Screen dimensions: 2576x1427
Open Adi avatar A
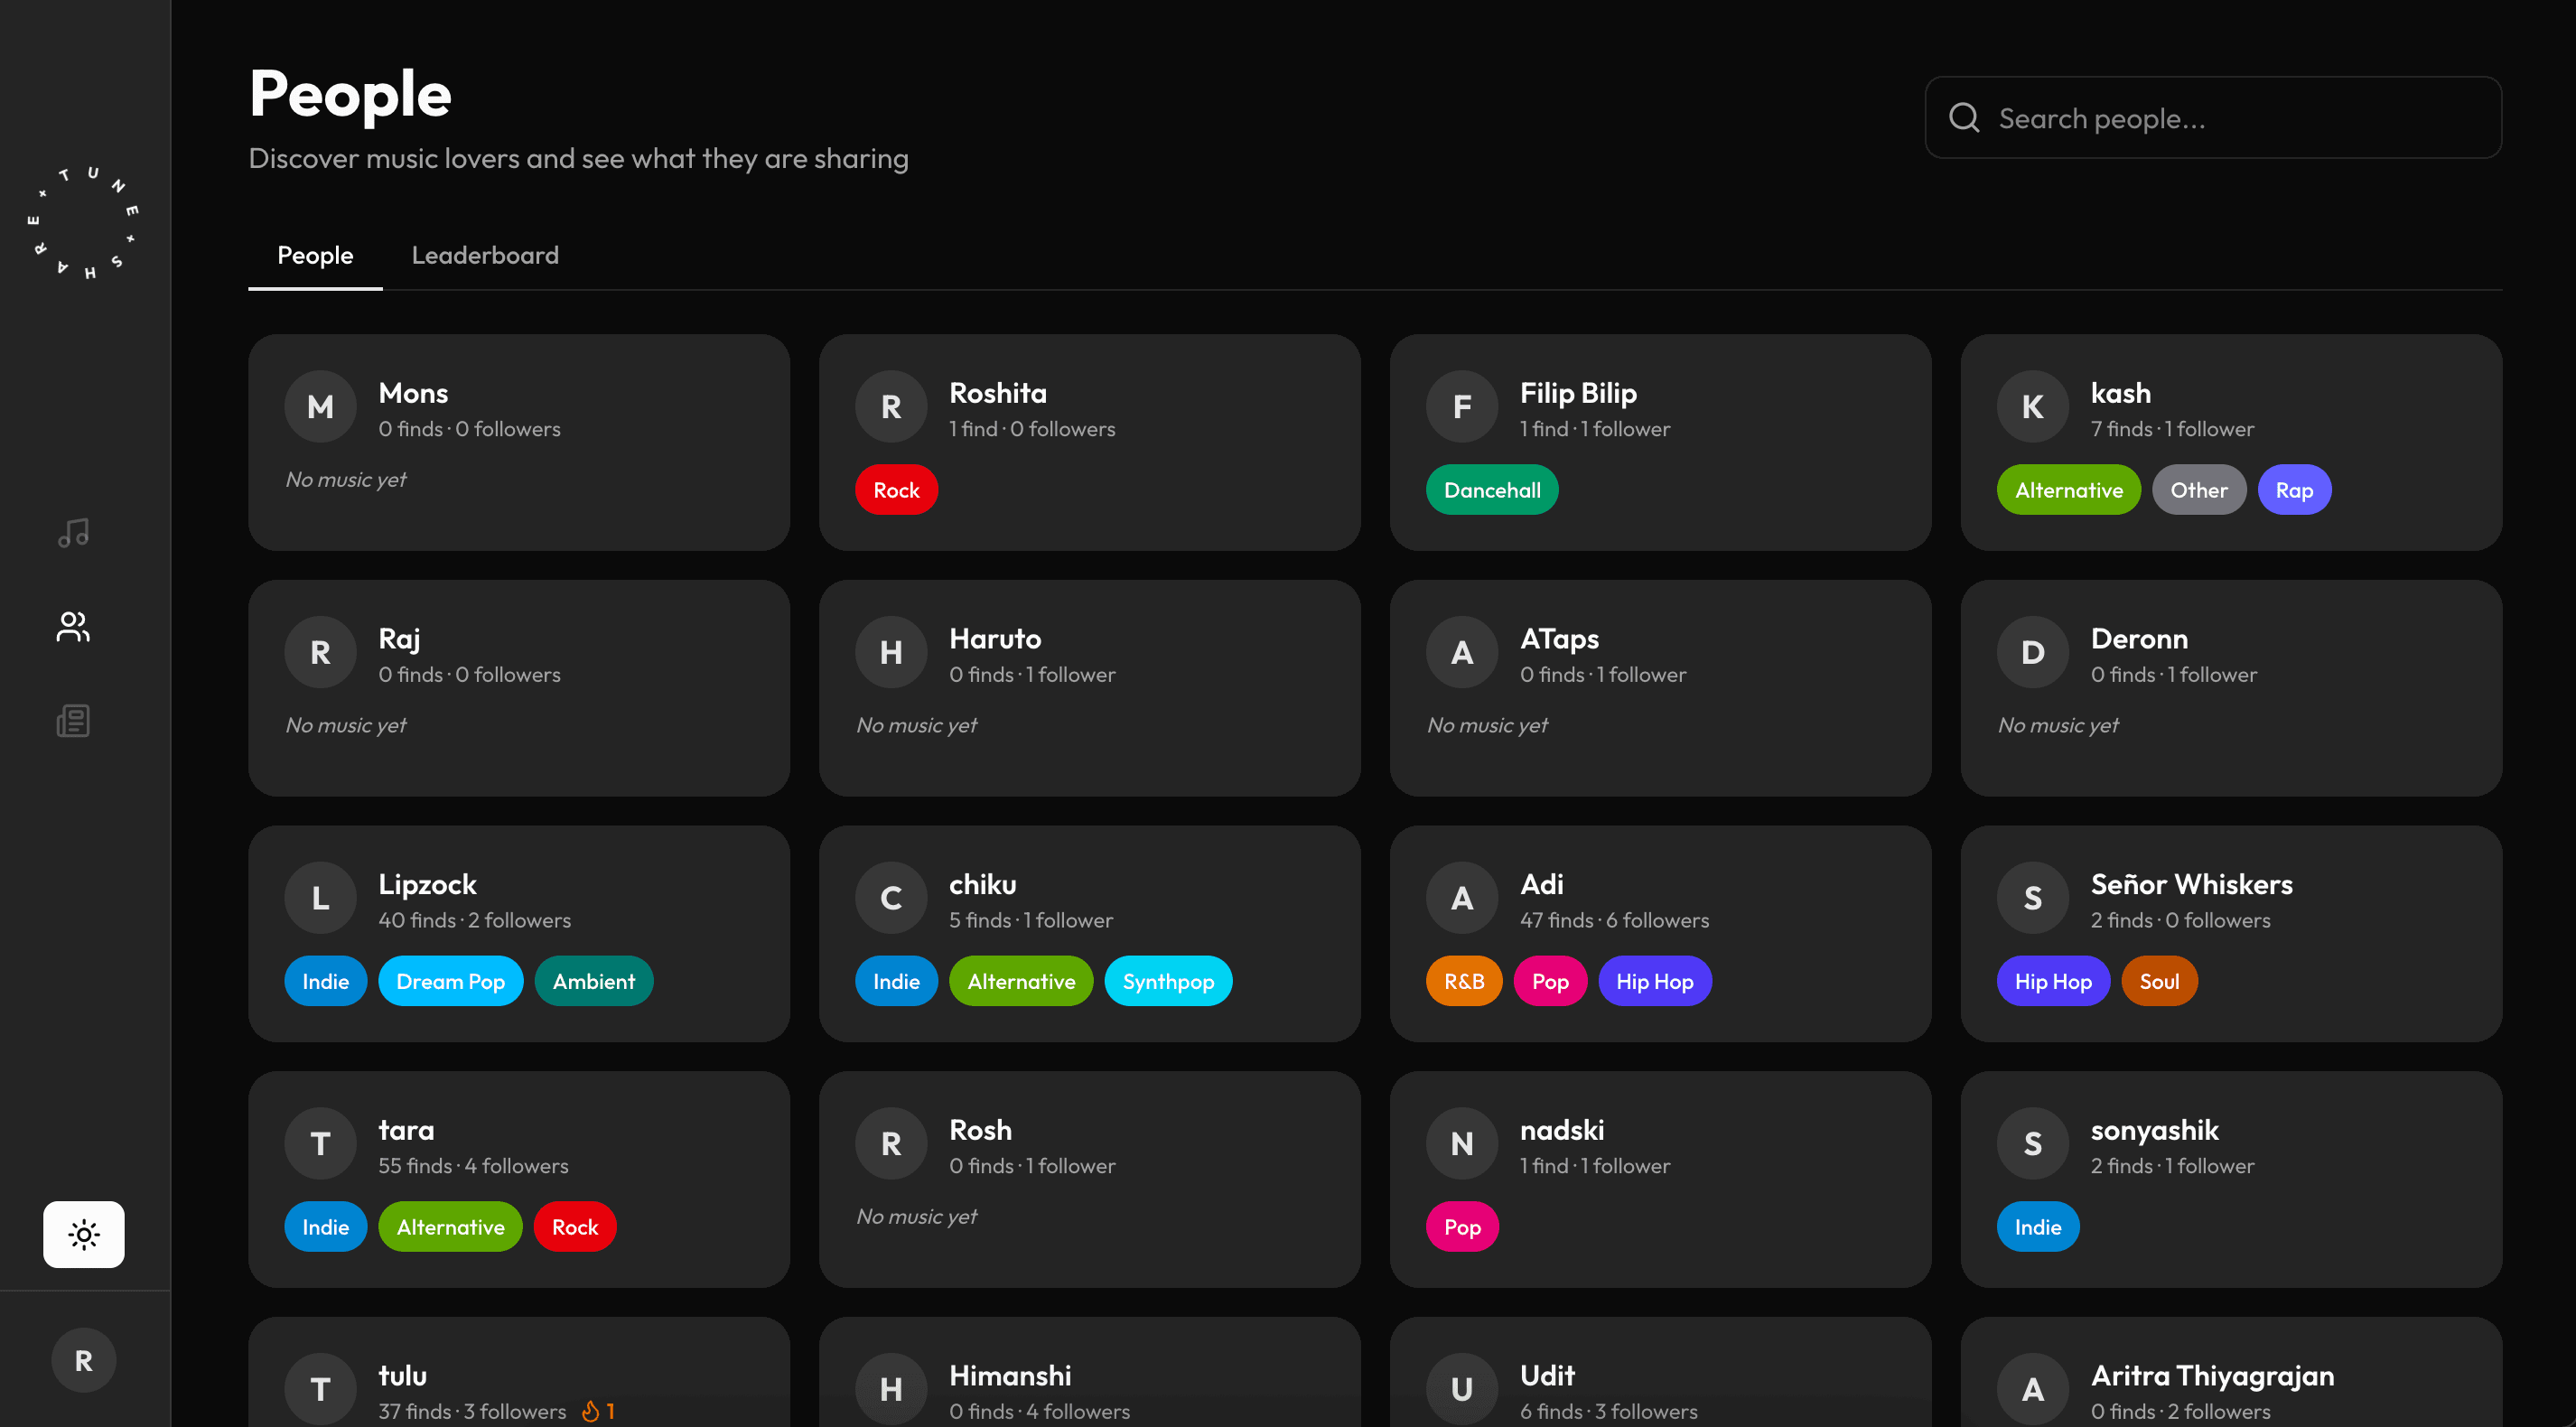coord(1462,898)
